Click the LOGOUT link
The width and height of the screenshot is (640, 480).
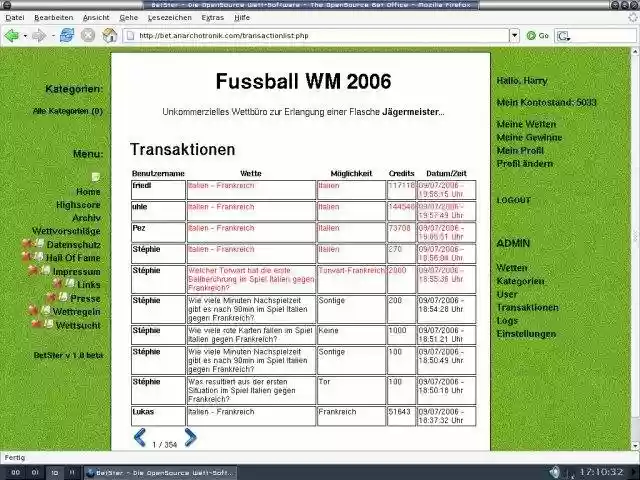[513, 200]
